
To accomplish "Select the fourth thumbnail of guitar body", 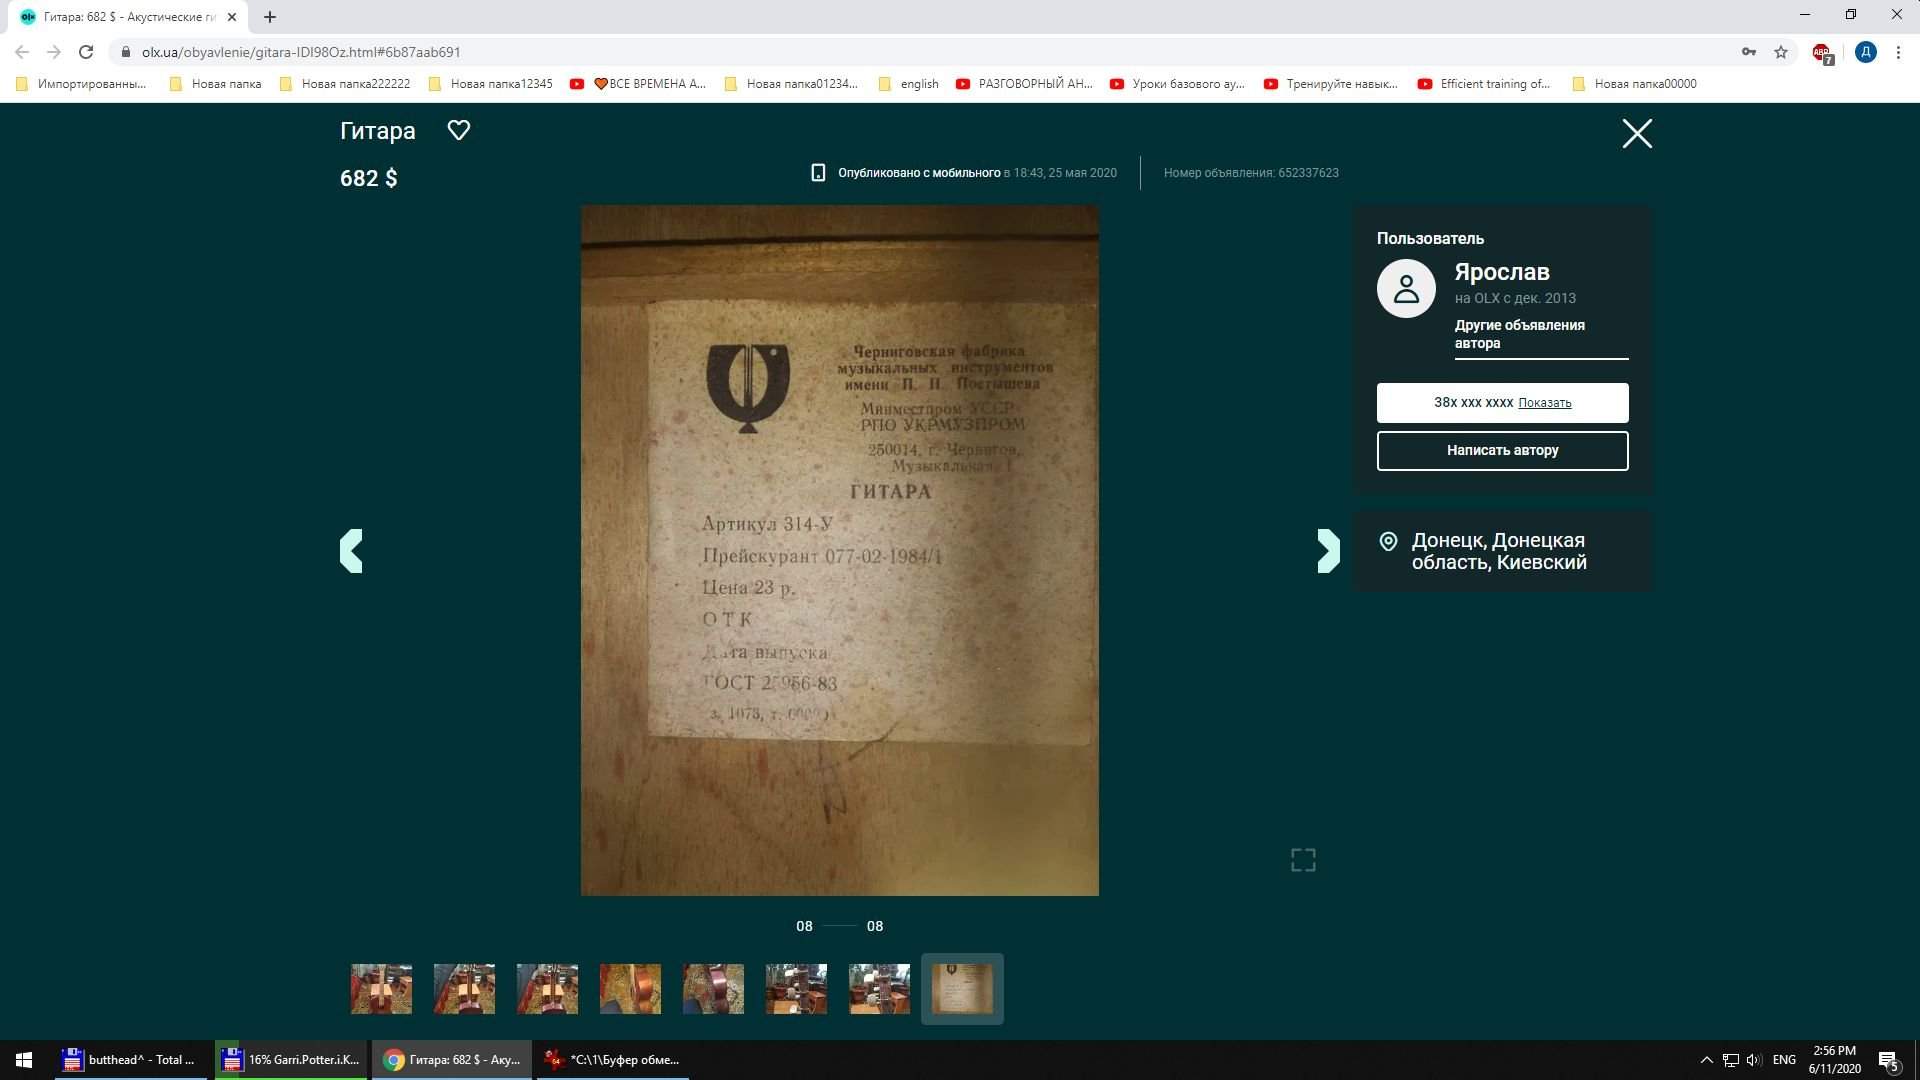I will click(x=630, y=989).
